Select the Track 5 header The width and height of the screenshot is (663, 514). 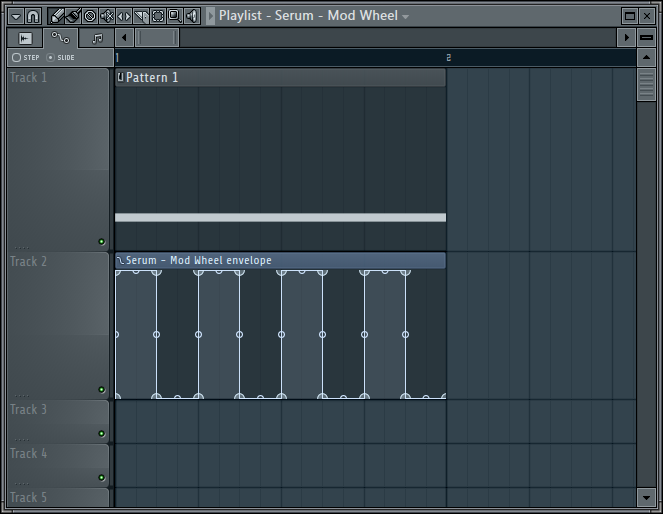coord(58,498)
